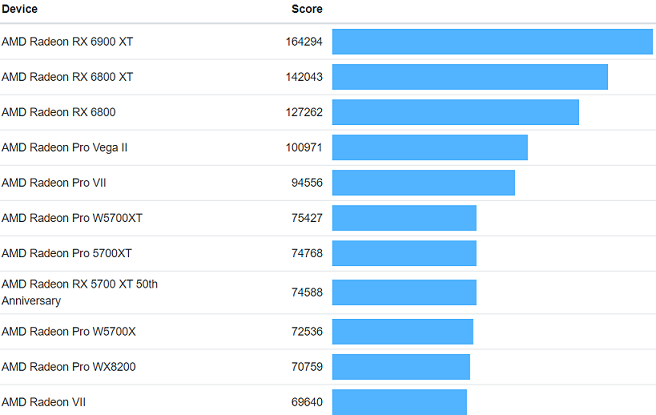Select the blue bar for Radeon Pro Vega II
Viewport: 656px width, 415px height.
pos(430,147)
